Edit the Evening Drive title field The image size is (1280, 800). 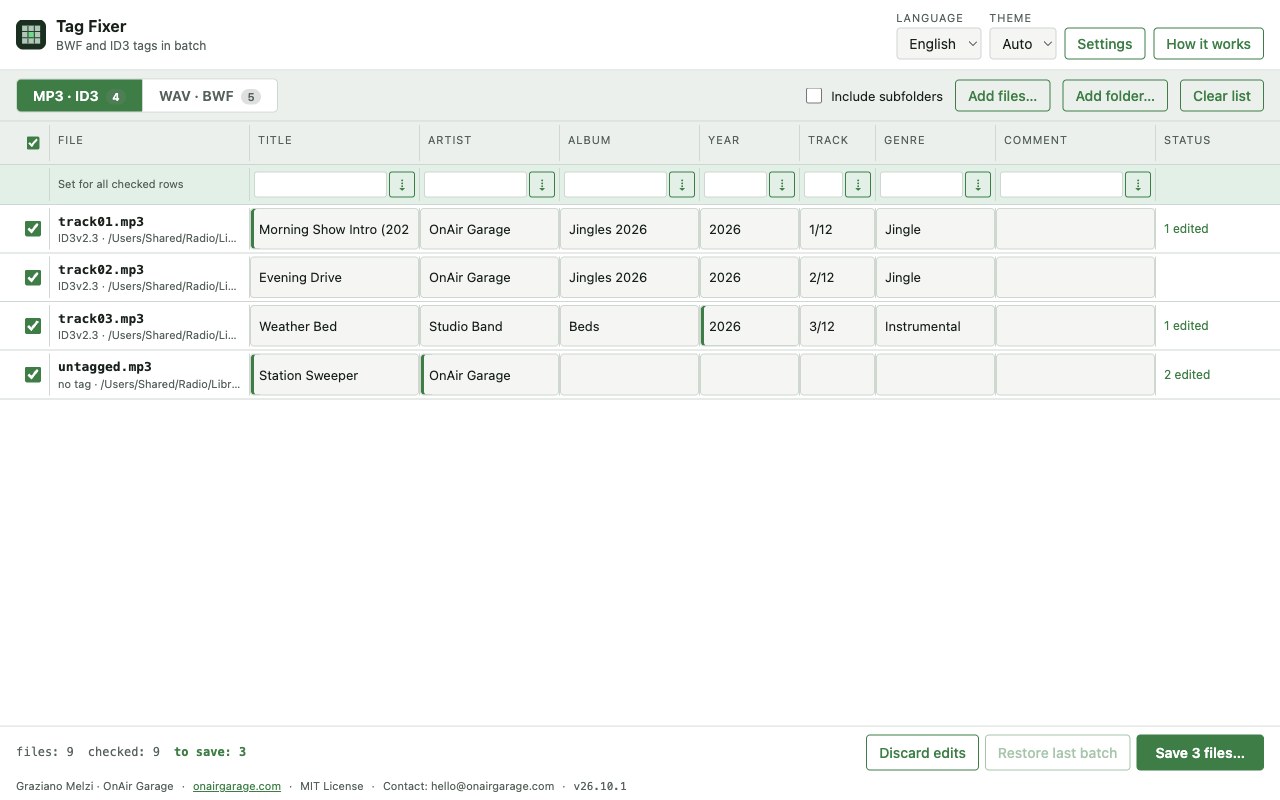pos(335,277)
